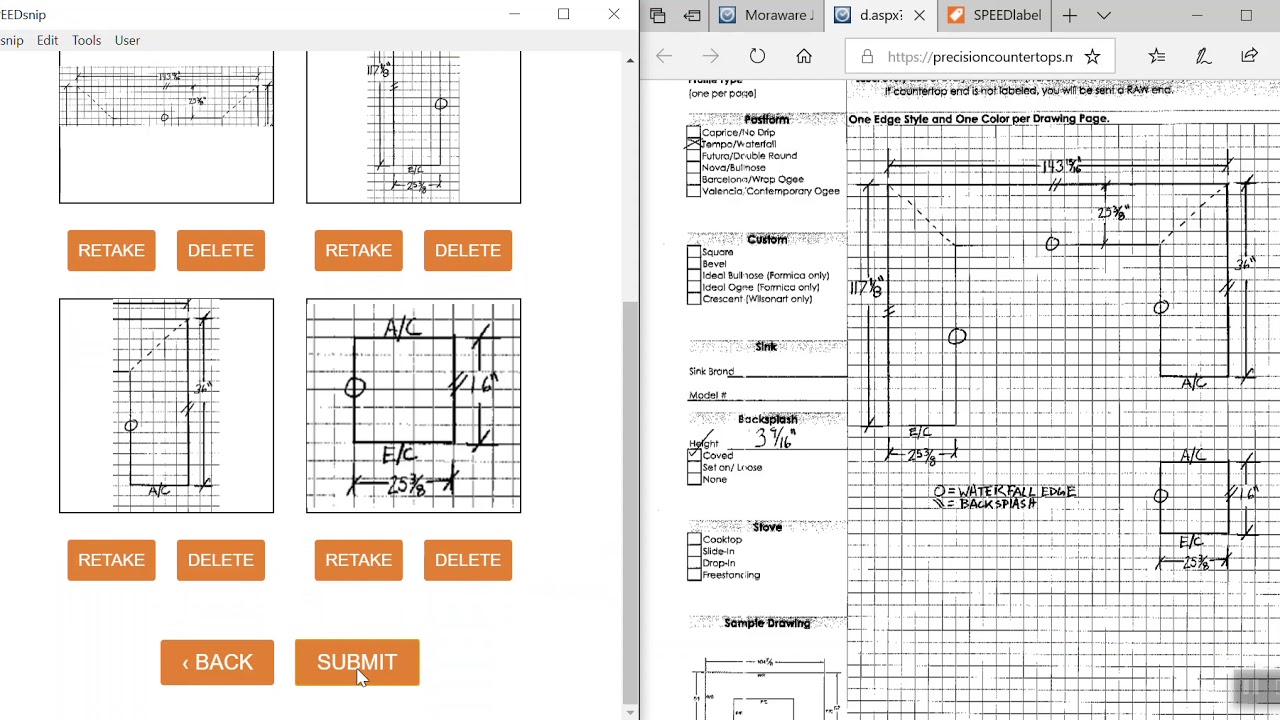Click the BACK button
The height and width of the screenshot is (720, 1280).
217,662
